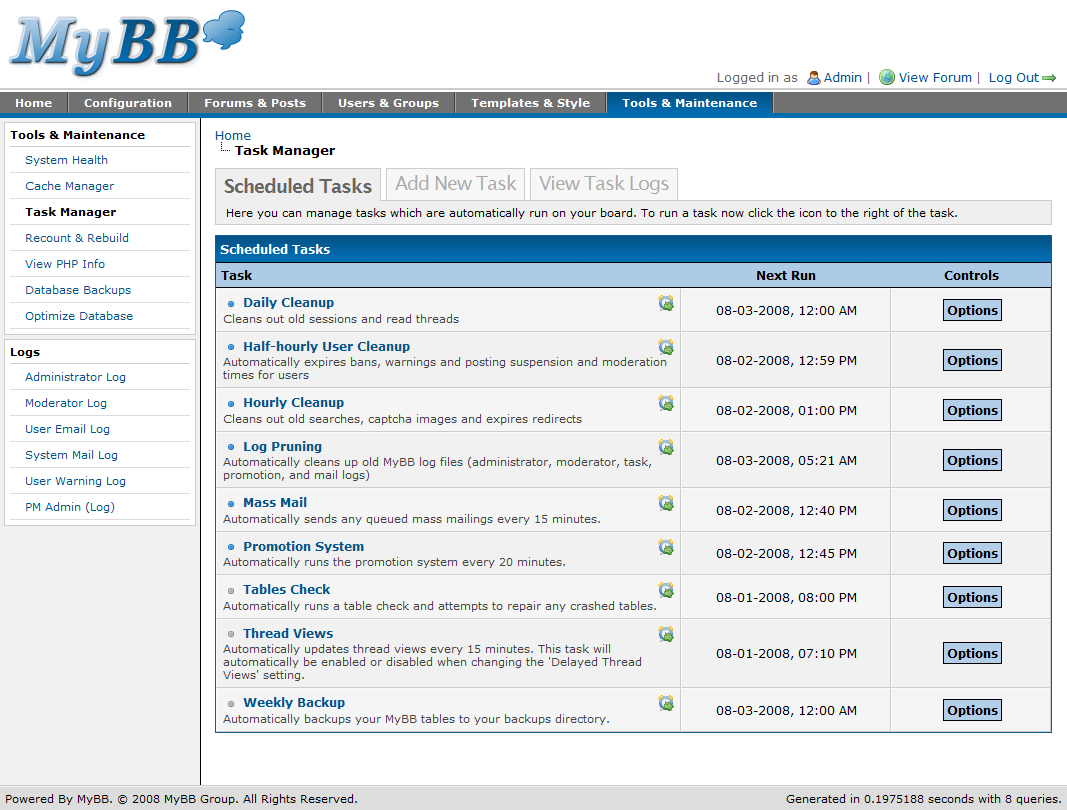The width and height of the screenshot is (1067, 810).
Task: Open the Home navigation tab
Action: click(33, 103)
